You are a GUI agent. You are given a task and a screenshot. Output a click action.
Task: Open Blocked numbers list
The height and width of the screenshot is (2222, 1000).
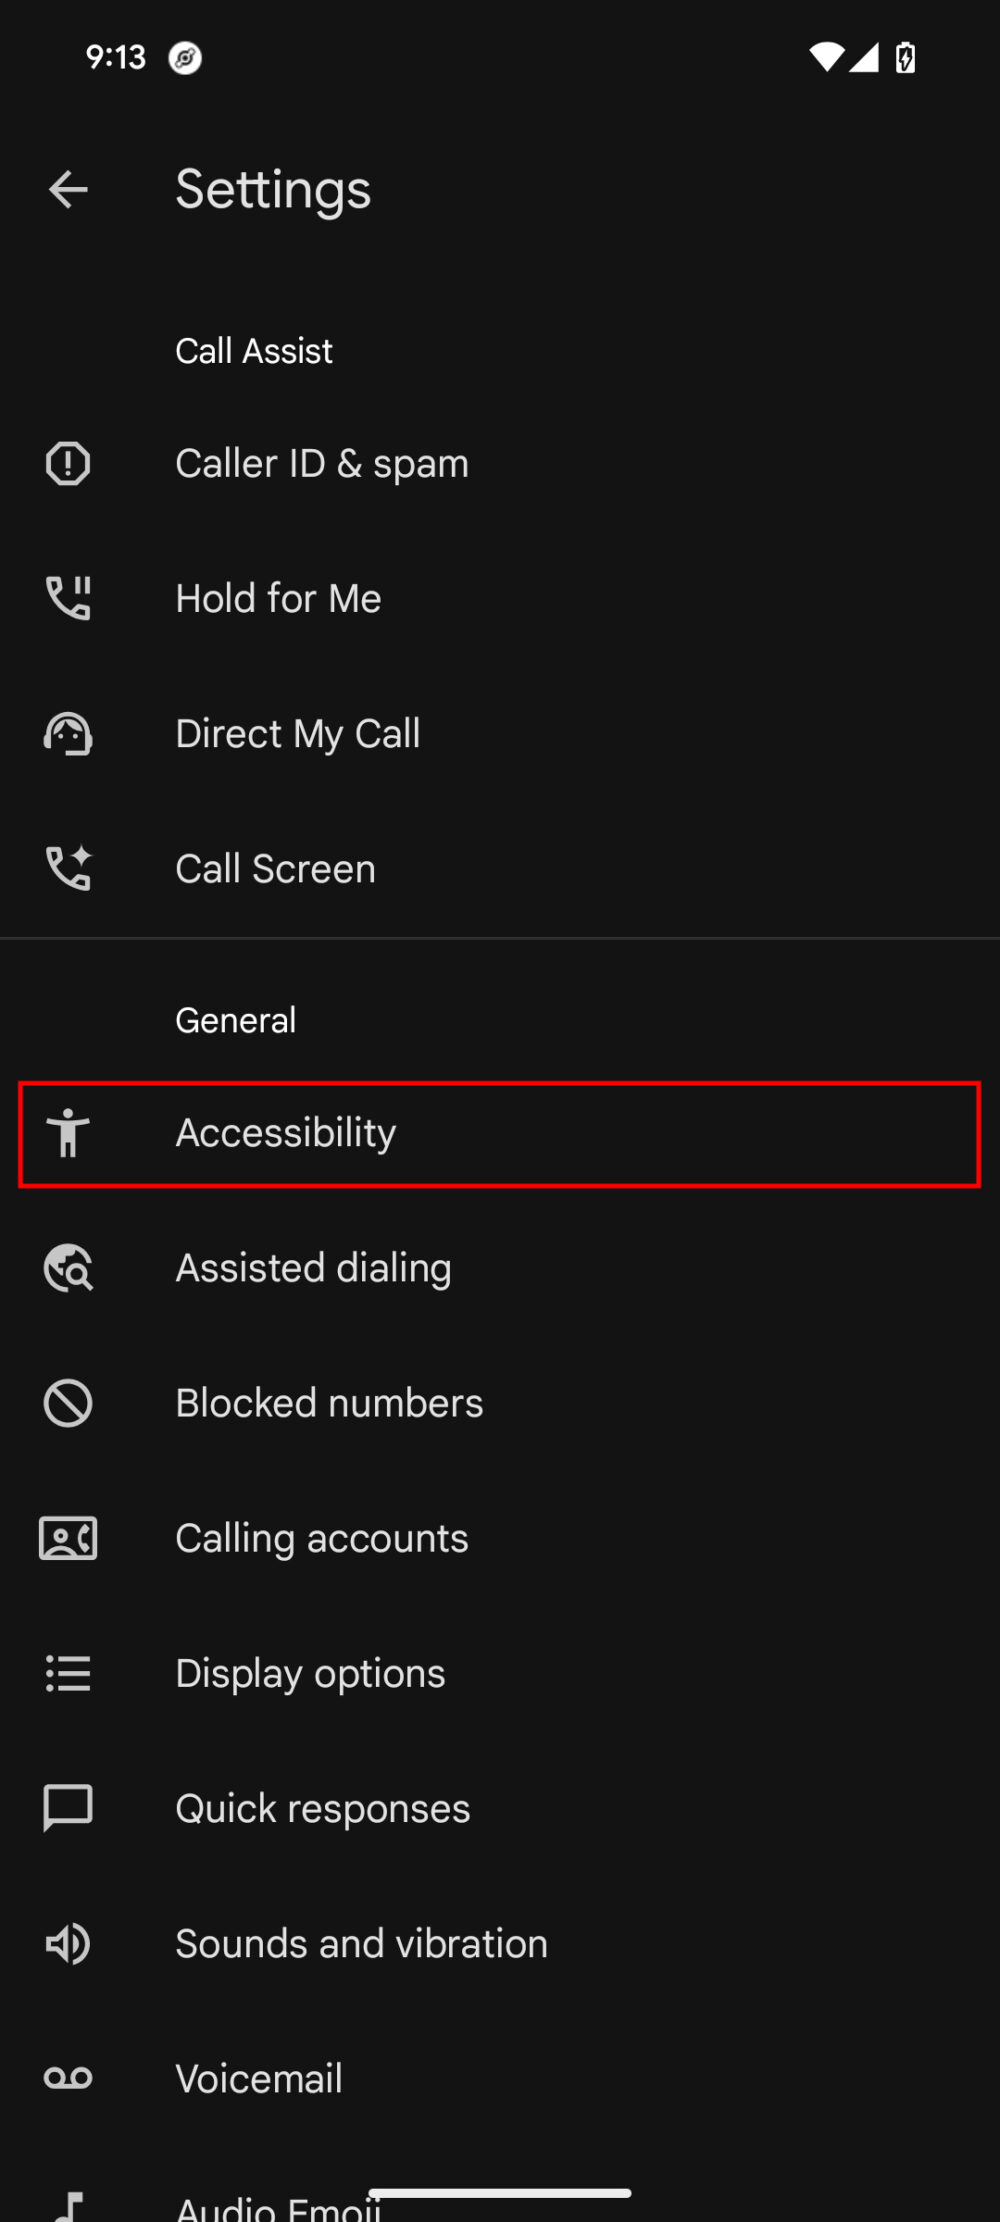[330, 1403]
